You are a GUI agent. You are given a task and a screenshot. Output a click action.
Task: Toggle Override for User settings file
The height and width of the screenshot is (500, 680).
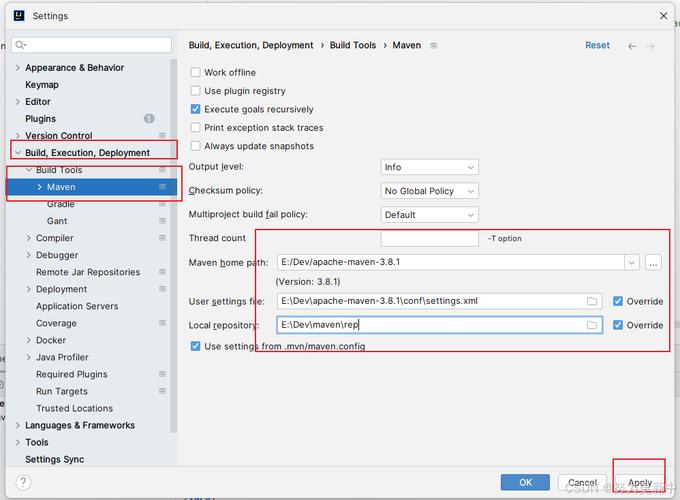click(x=618, y=301)
